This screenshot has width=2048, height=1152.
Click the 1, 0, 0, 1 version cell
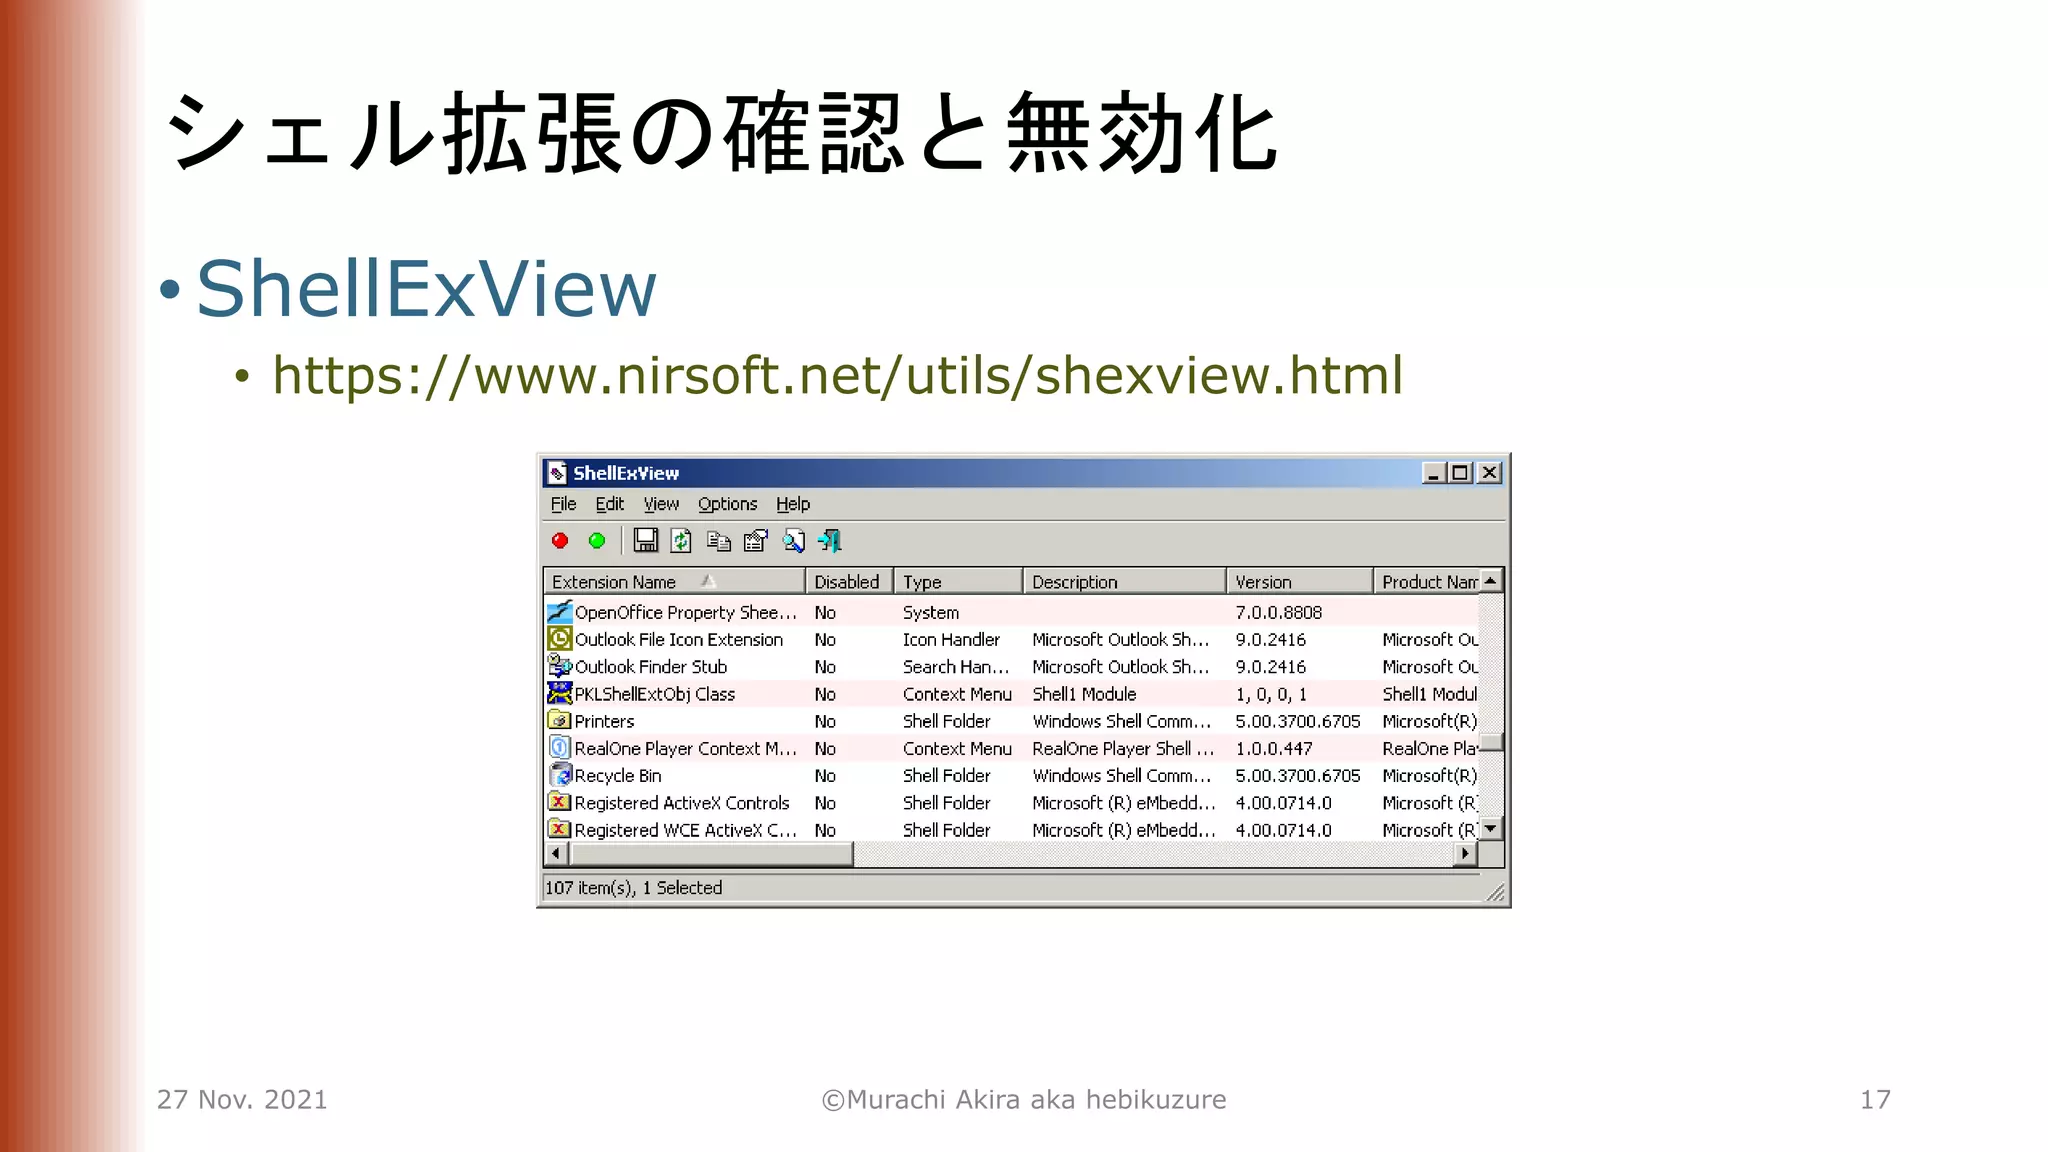pos(1271,693)
